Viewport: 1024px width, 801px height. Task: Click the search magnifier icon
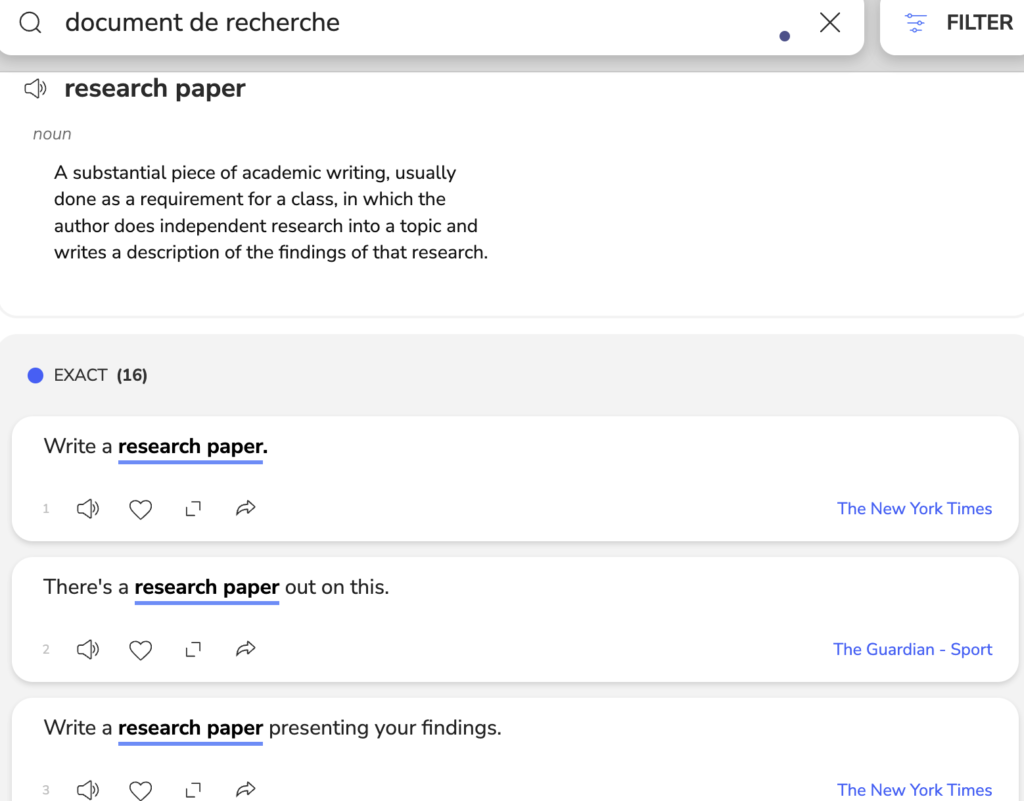(x=31, y=22)
